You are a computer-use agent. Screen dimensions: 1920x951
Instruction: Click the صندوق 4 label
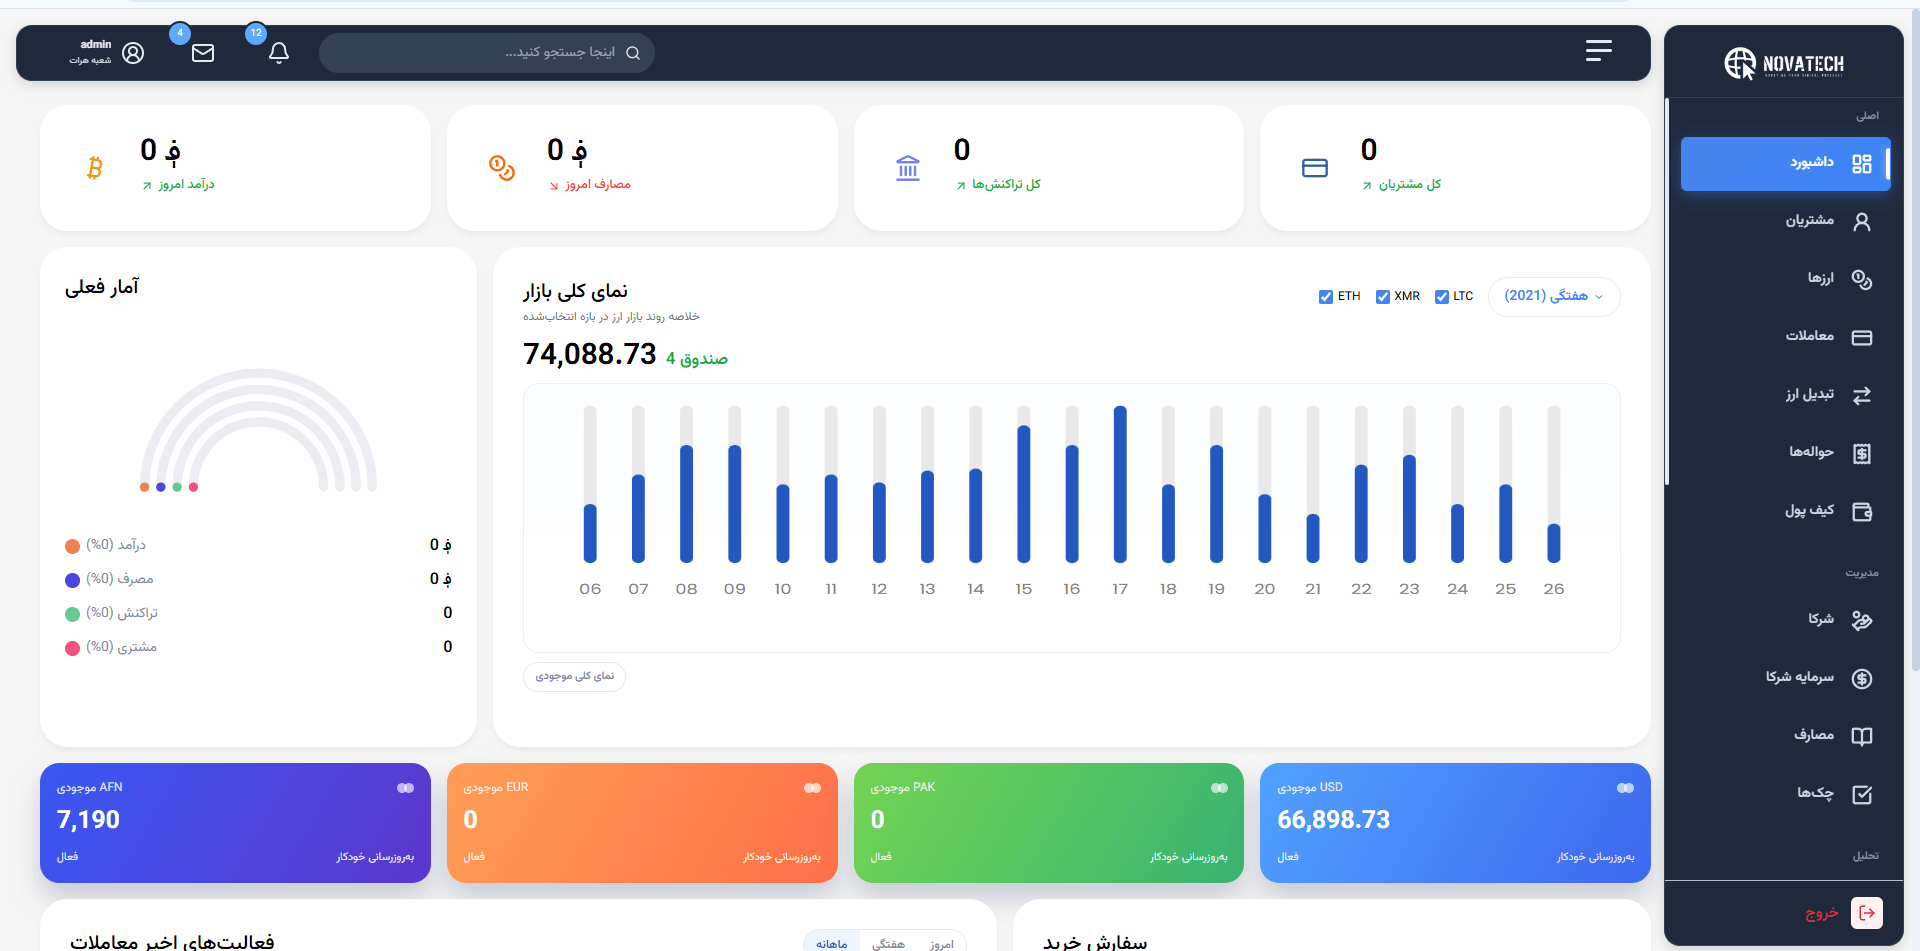click(x=697, y=359)
